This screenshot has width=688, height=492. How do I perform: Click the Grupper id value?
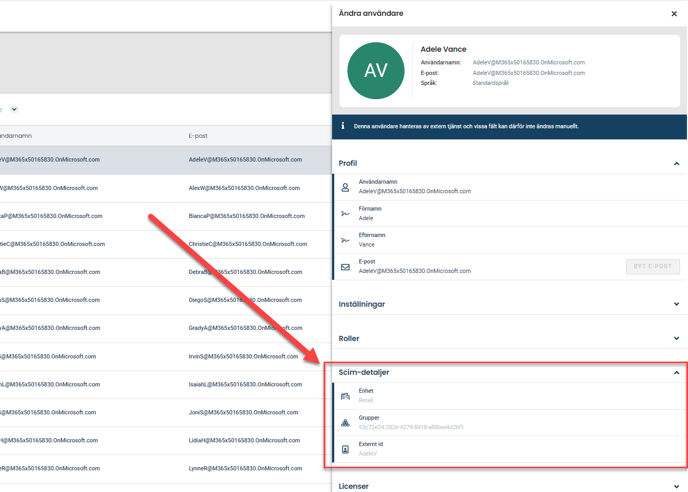coord(411,427)
